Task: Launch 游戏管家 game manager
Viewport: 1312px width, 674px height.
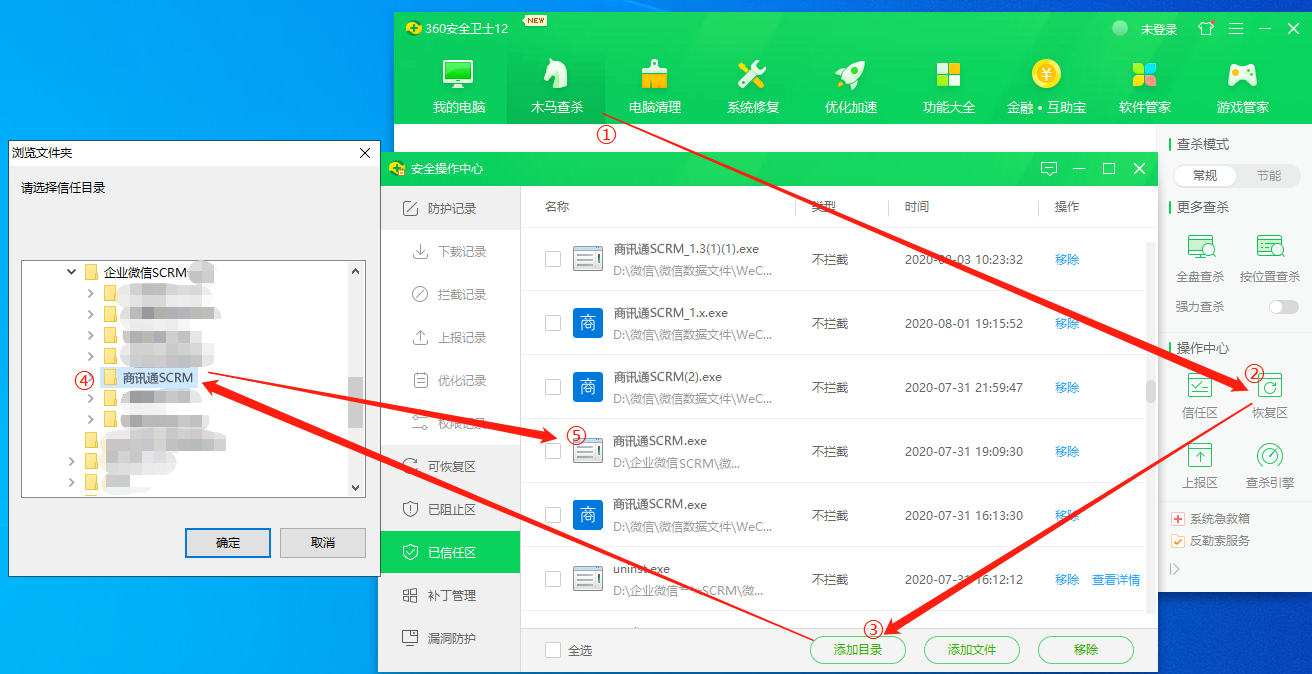Action: (1242, 87)
